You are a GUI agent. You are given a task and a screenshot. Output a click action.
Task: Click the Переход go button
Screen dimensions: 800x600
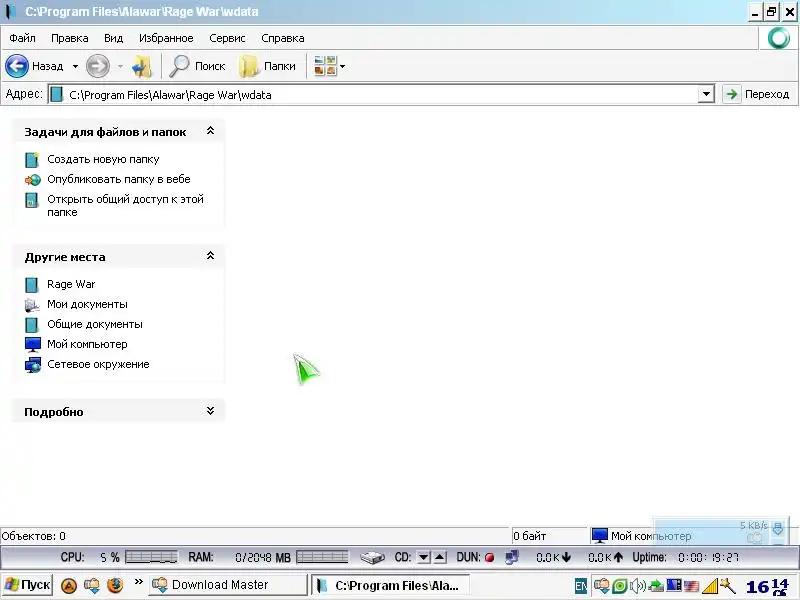point(758,94)
